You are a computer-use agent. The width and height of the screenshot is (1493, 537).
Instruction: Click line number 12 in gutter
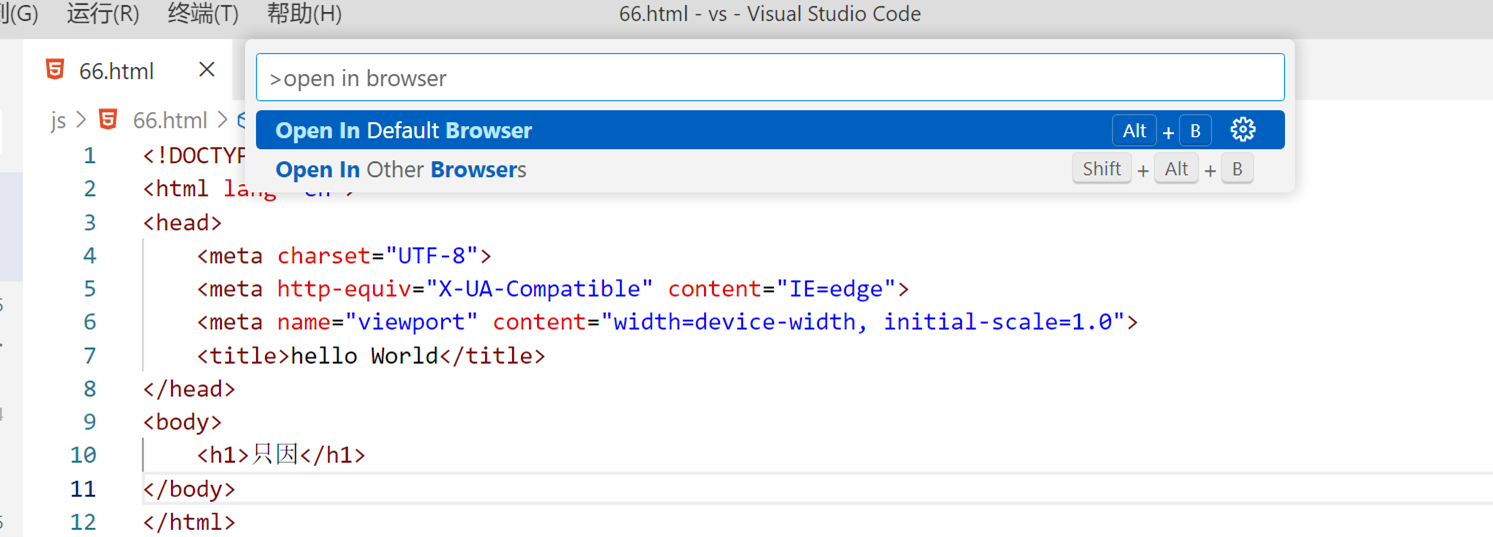click(84, 522)
